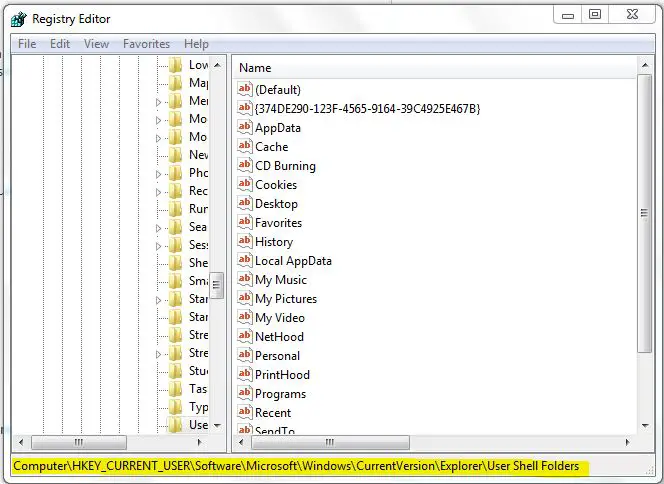This screenshot has height=484, width=664.
Task: Click the values pane's scroll-up arrow
Action: pyautogui.click(x=645, y=65)
